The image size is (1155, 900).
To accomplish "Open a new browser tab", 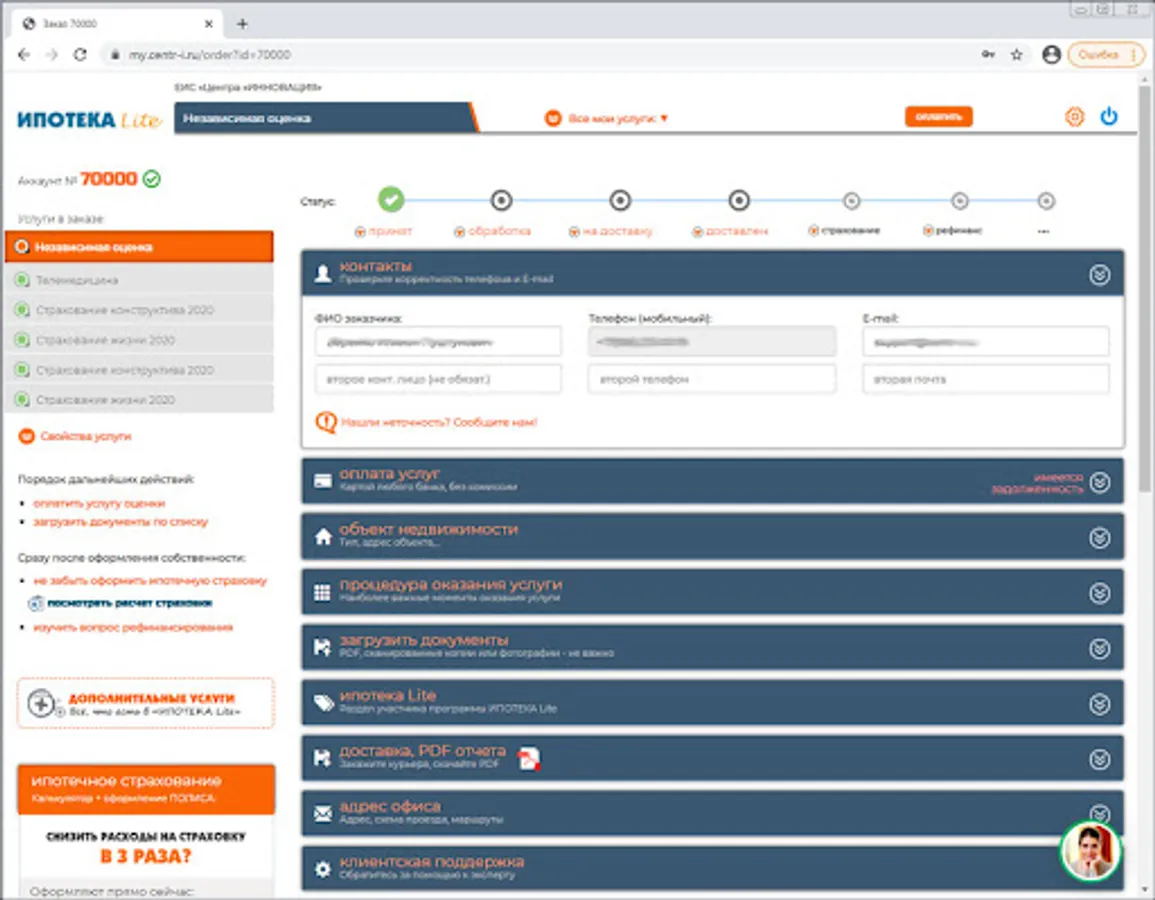I will [242, 24].
